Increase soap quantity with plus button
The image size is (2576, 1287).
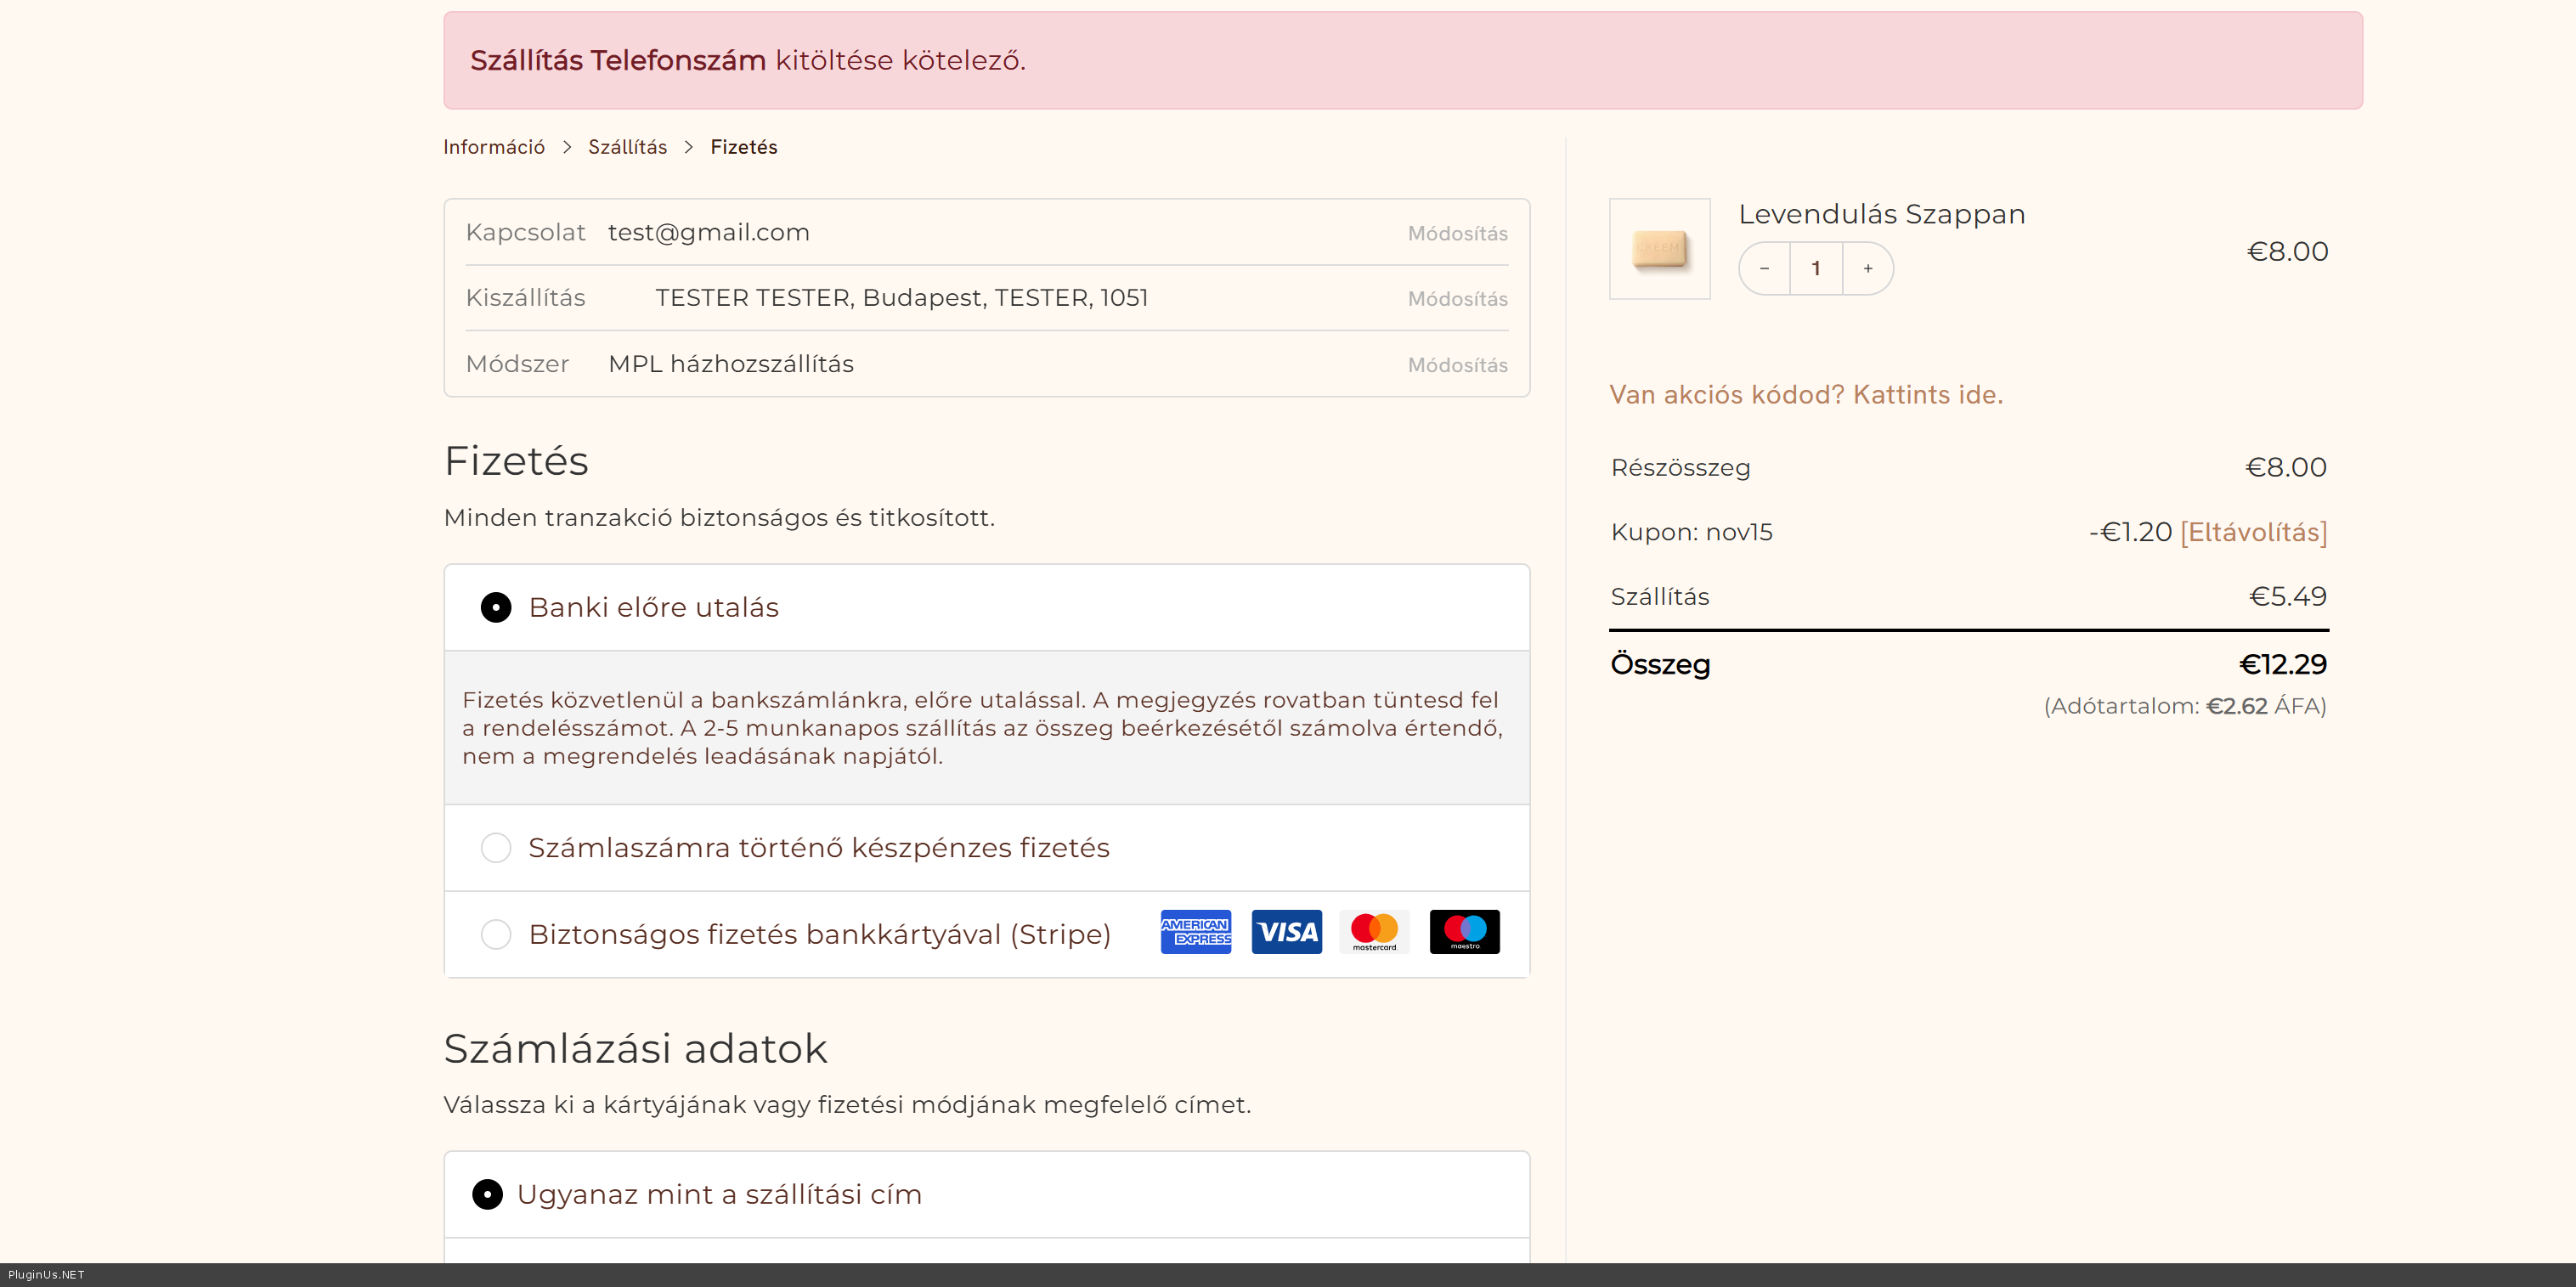(1867, 268)
